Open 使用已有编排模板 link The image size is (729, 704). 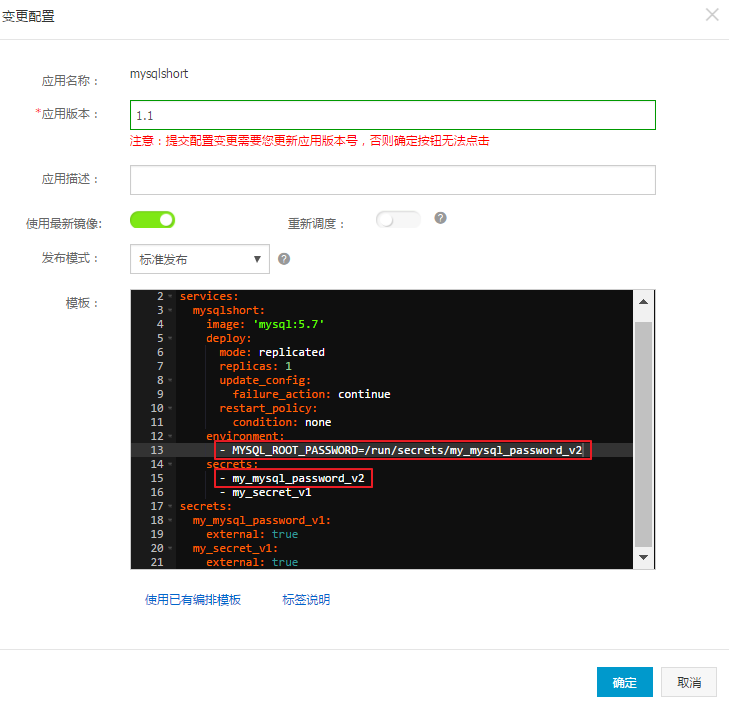(x=193, y=599)
